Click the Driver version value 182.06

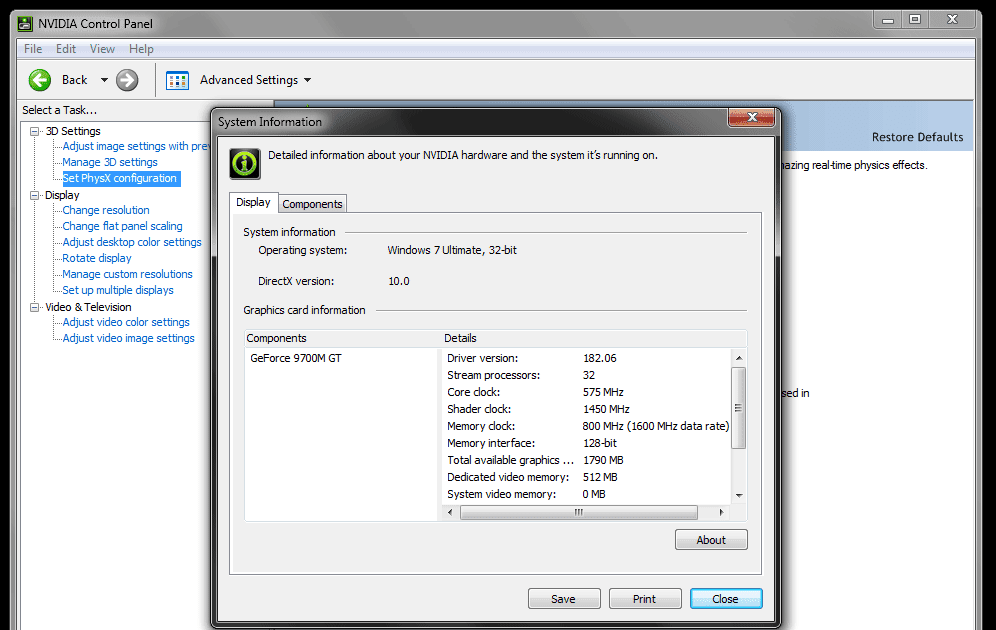tap(600, 358)
